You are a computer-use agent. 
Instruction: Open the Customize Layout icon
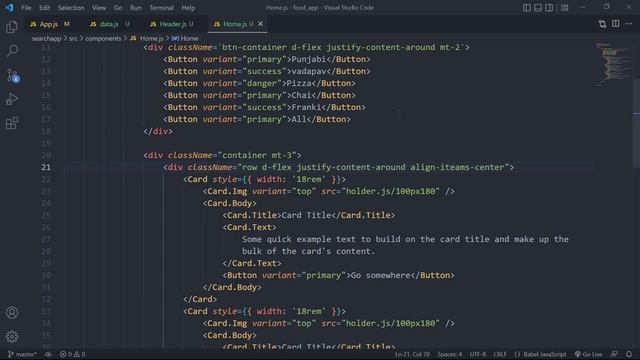[x=564, y=8]
